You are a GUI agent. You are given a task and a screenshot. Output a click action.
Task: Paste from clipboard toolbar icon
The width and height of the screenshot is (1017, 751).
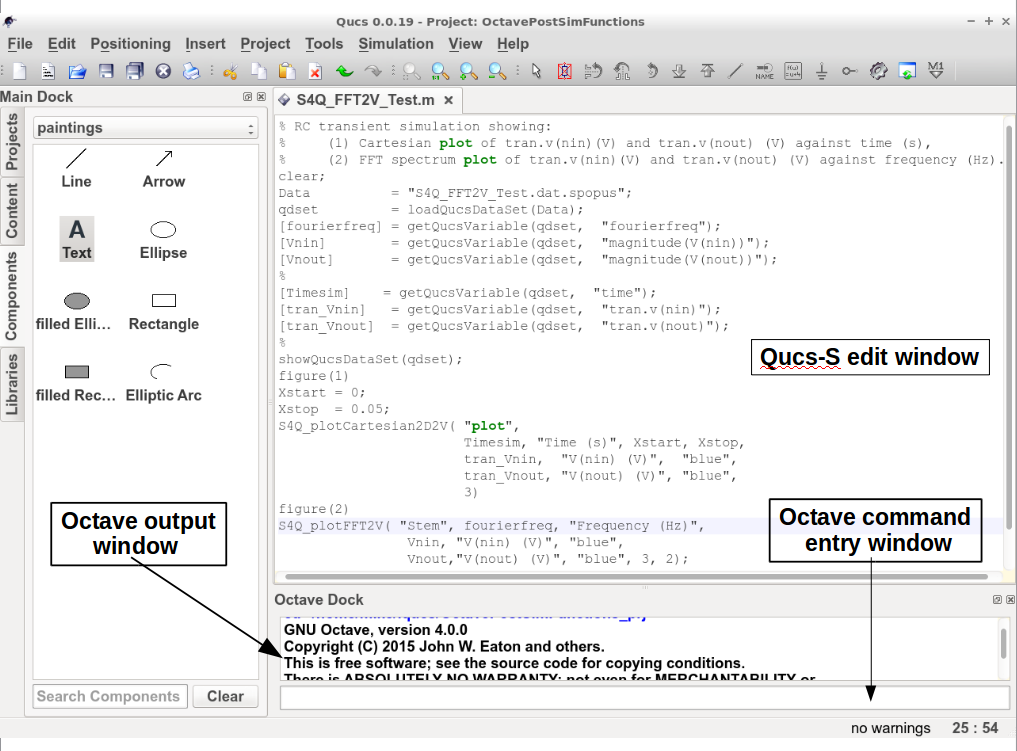[287, 71]
